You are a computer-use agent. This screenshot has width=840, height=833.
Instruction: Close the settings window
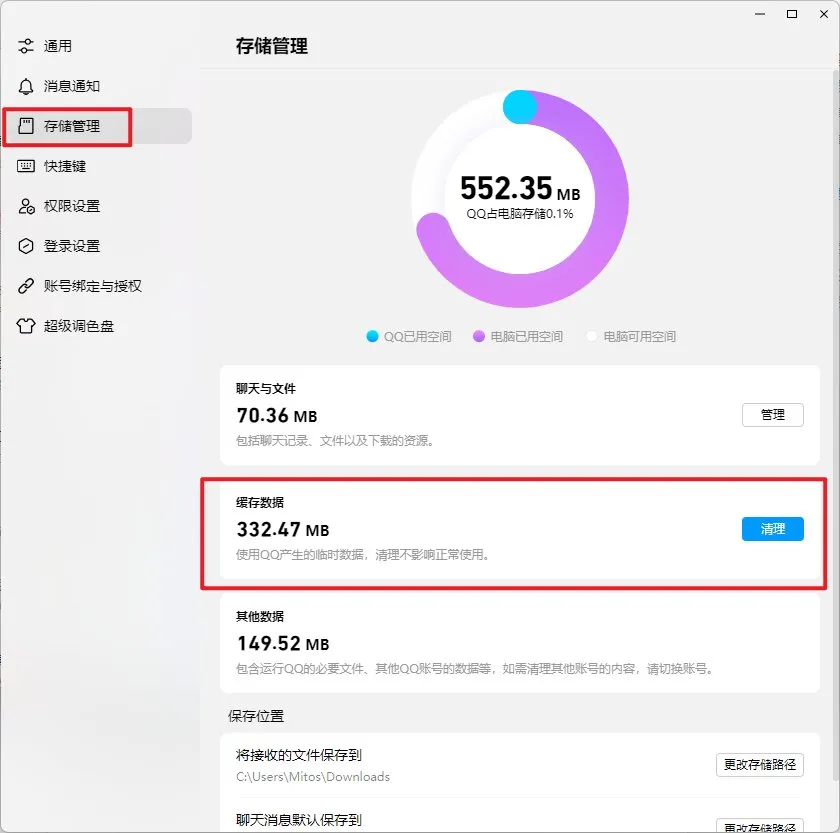pos(824,14)
